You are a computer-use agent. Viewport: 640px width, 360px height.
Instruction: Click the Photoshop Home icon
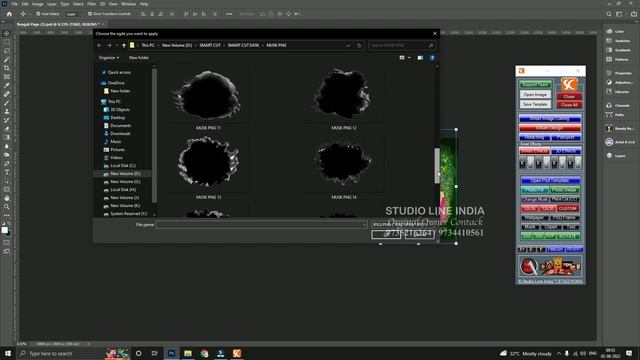(x=9, y=14)
